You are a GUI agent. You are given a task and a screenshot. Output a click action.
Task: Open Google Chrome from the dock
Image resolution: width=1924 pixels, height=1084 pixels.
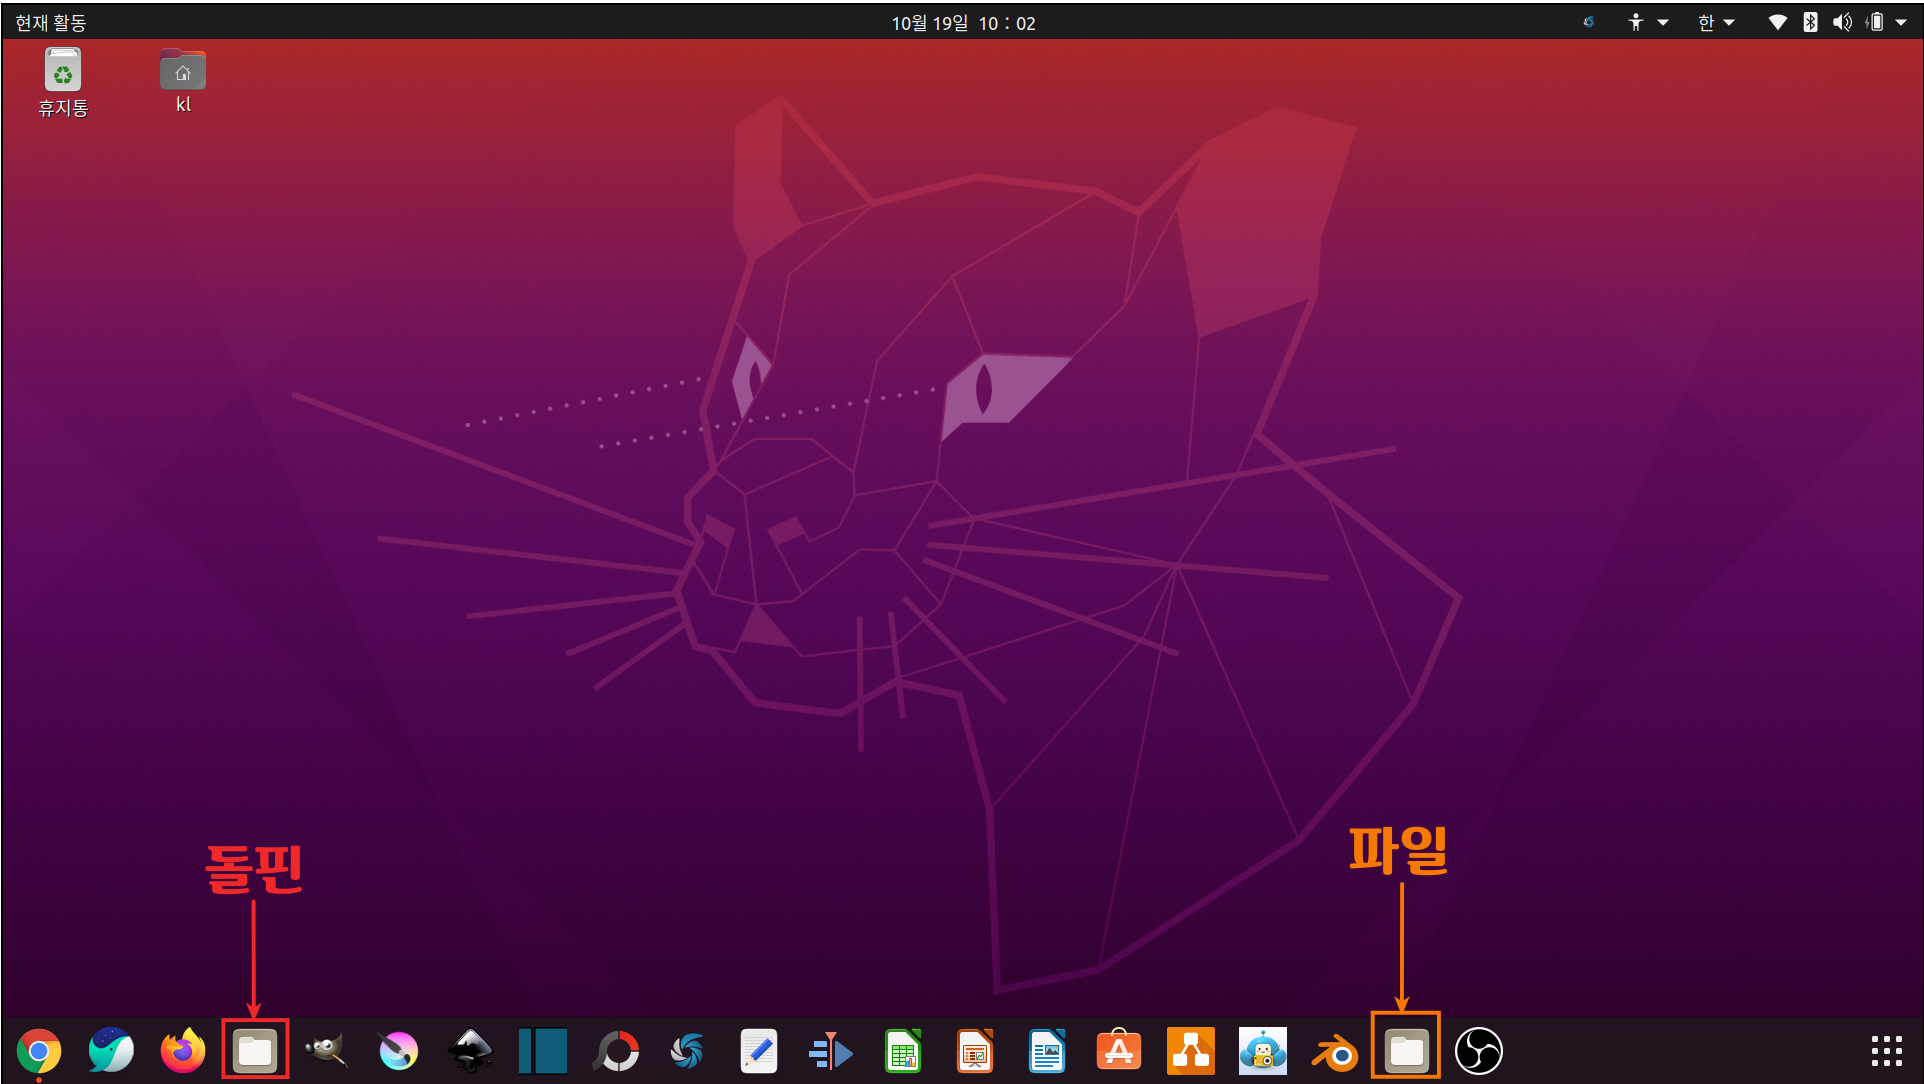39,1051
